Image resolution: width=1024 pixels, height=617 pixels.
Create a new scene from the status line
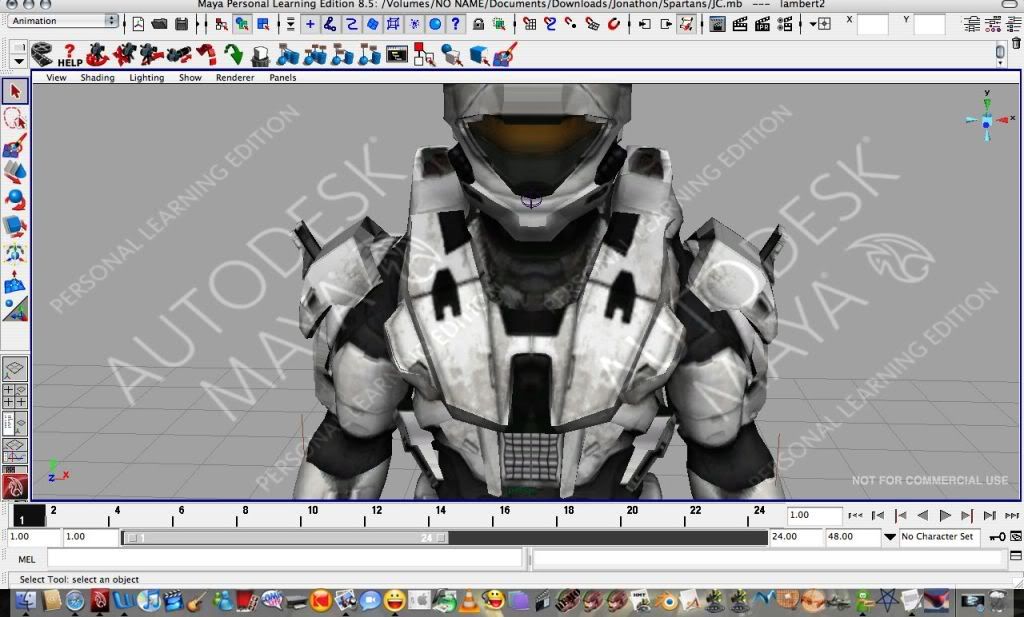138,24
